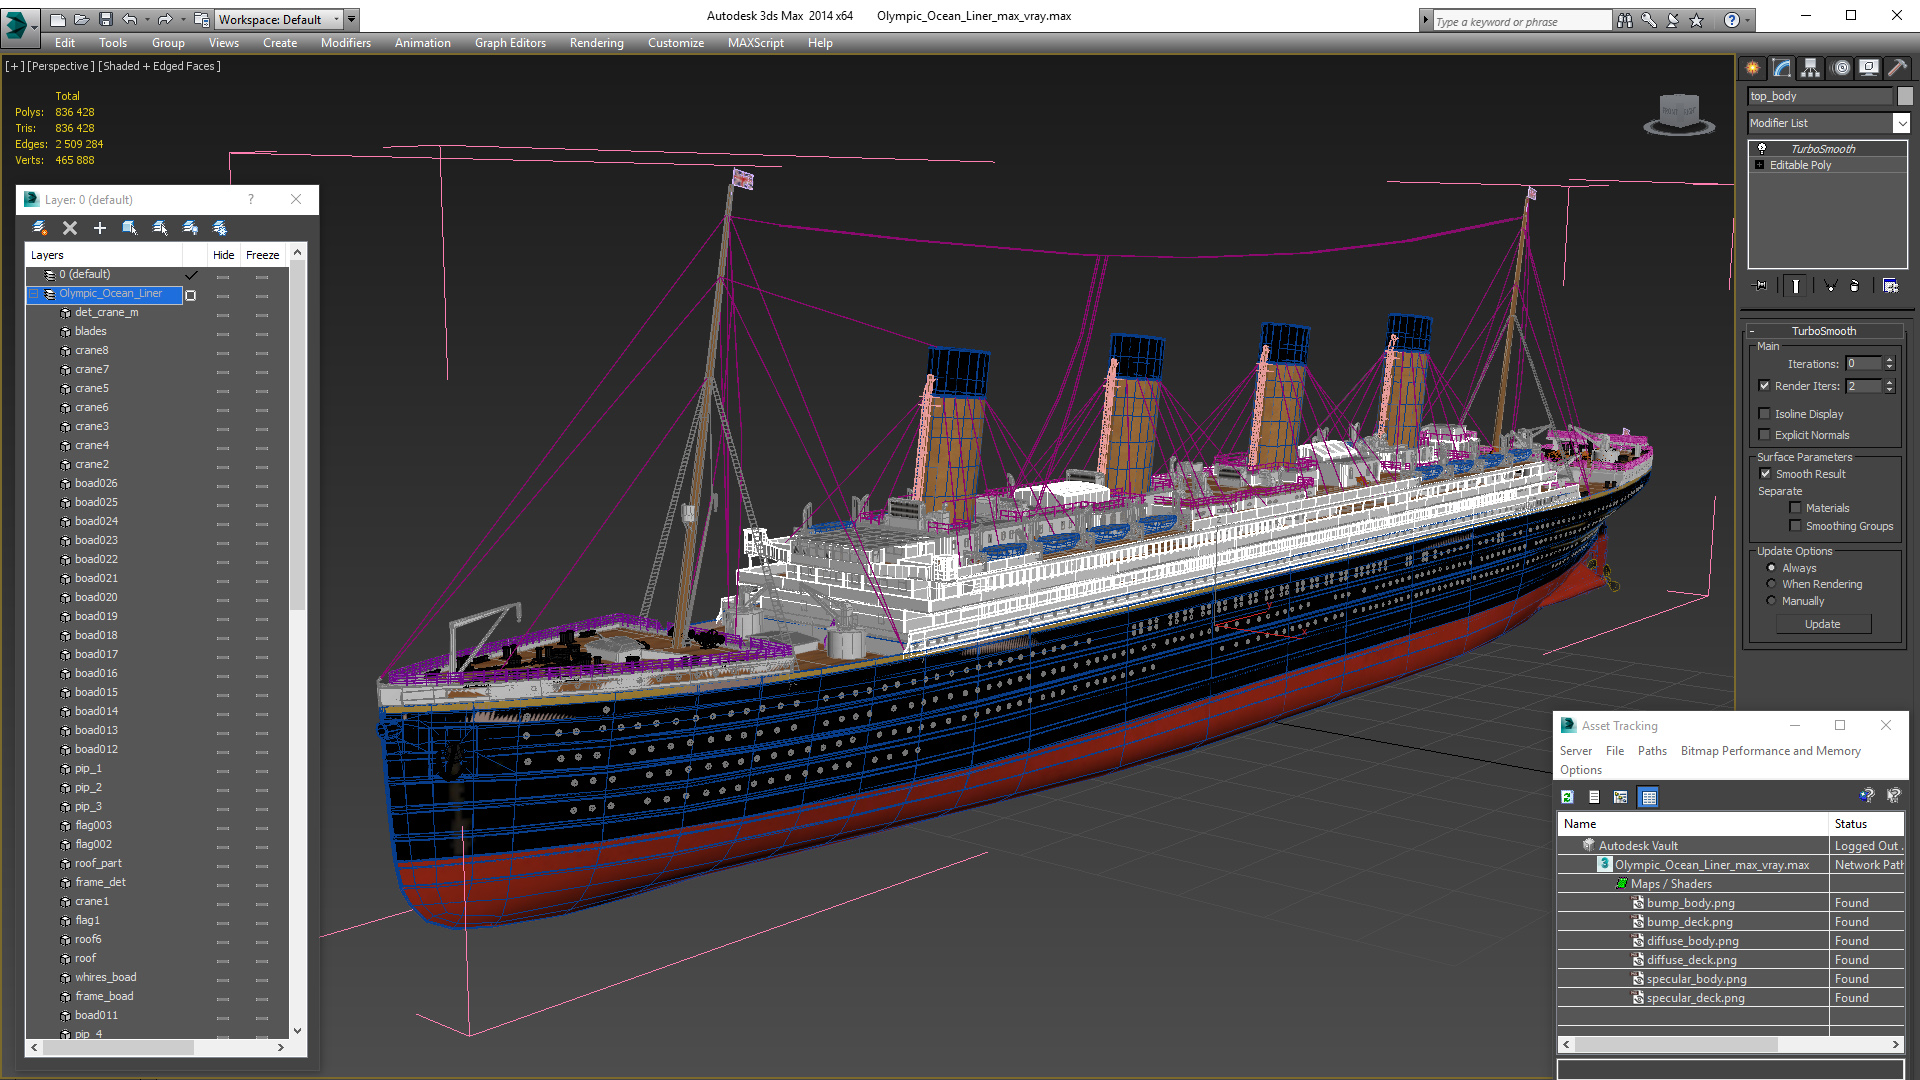The image size is (1920, 1080).
Task: Click Freeze All Layers snowflake icon
Action: [x=220, y=228]
